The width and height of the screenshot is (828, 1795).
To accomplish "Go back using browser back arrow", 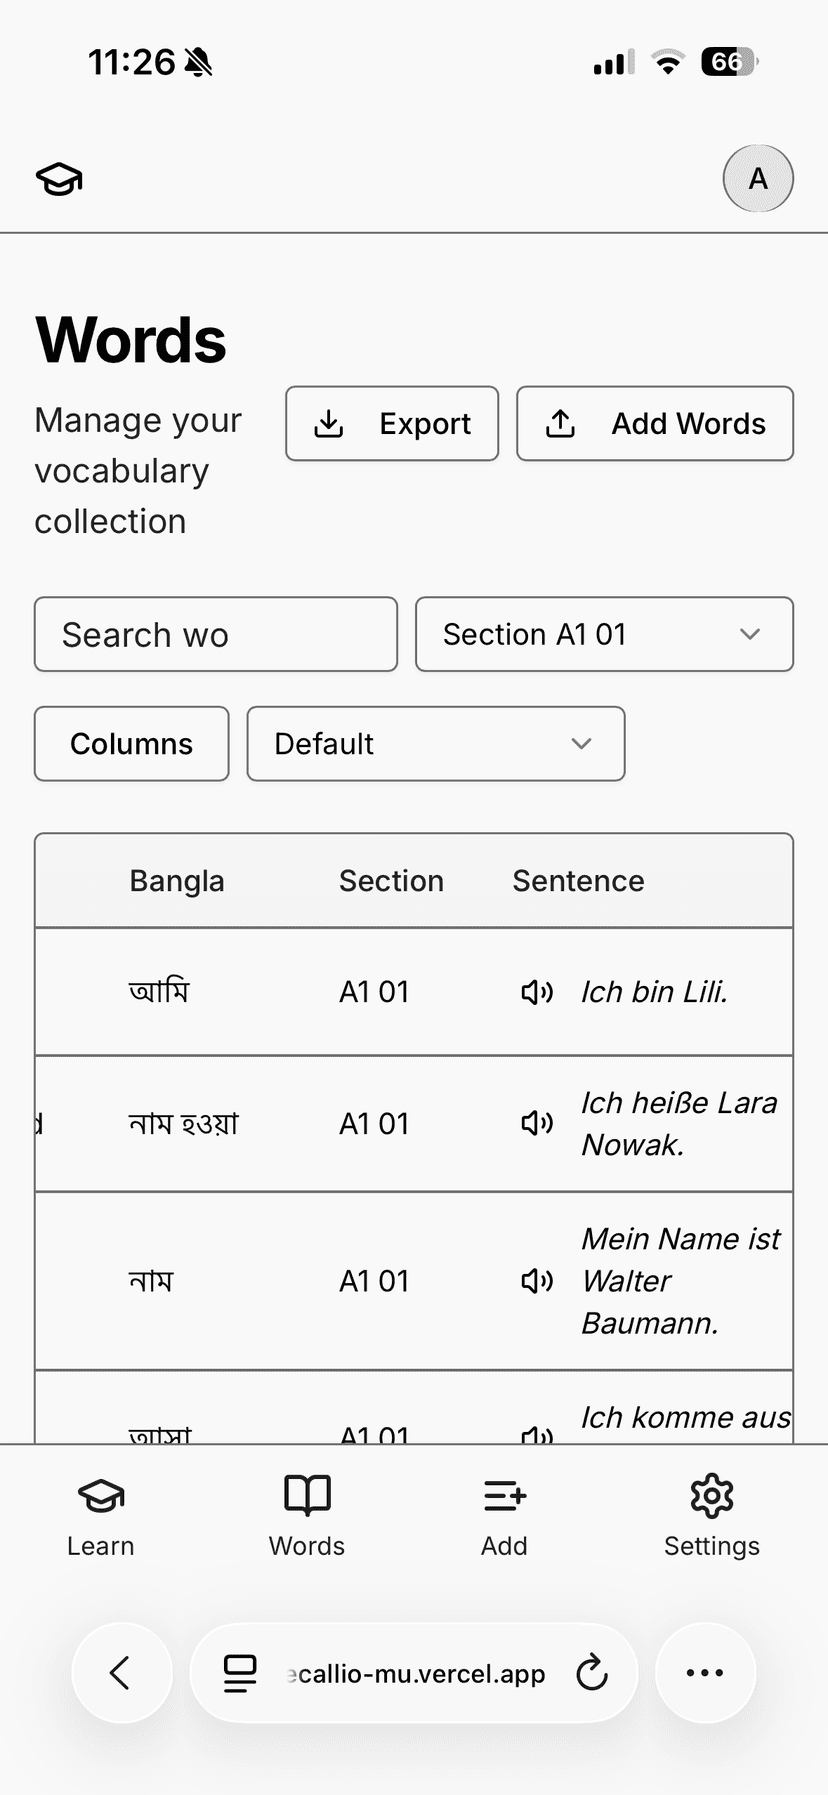I will coord(121,1673).
